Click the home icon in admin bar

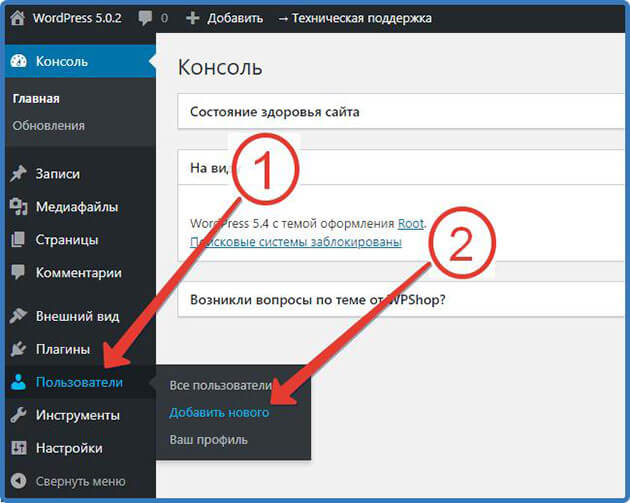[17, 18]
